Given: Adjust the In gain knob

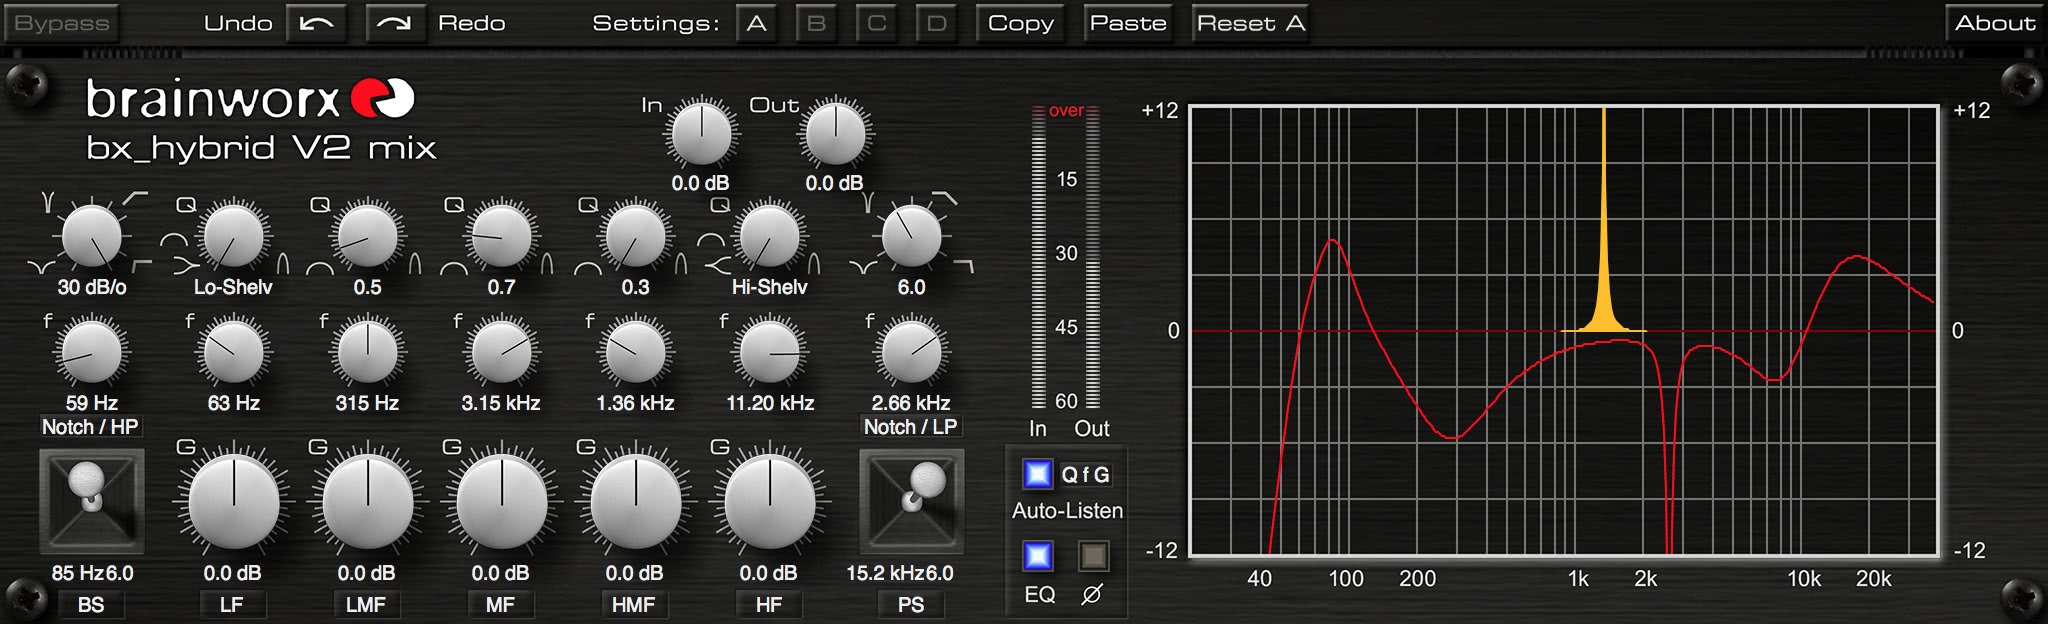Looking at the screenshot, I should click(701, 134).
